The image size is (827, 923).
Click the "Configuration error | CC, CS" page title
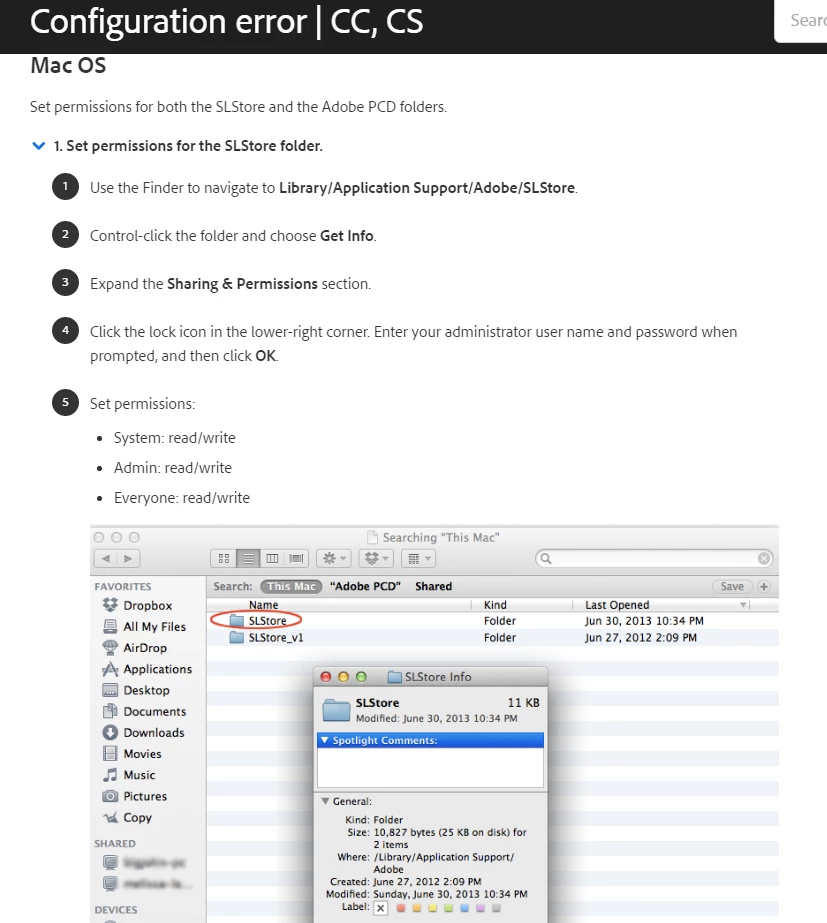(x=227, y=22)
